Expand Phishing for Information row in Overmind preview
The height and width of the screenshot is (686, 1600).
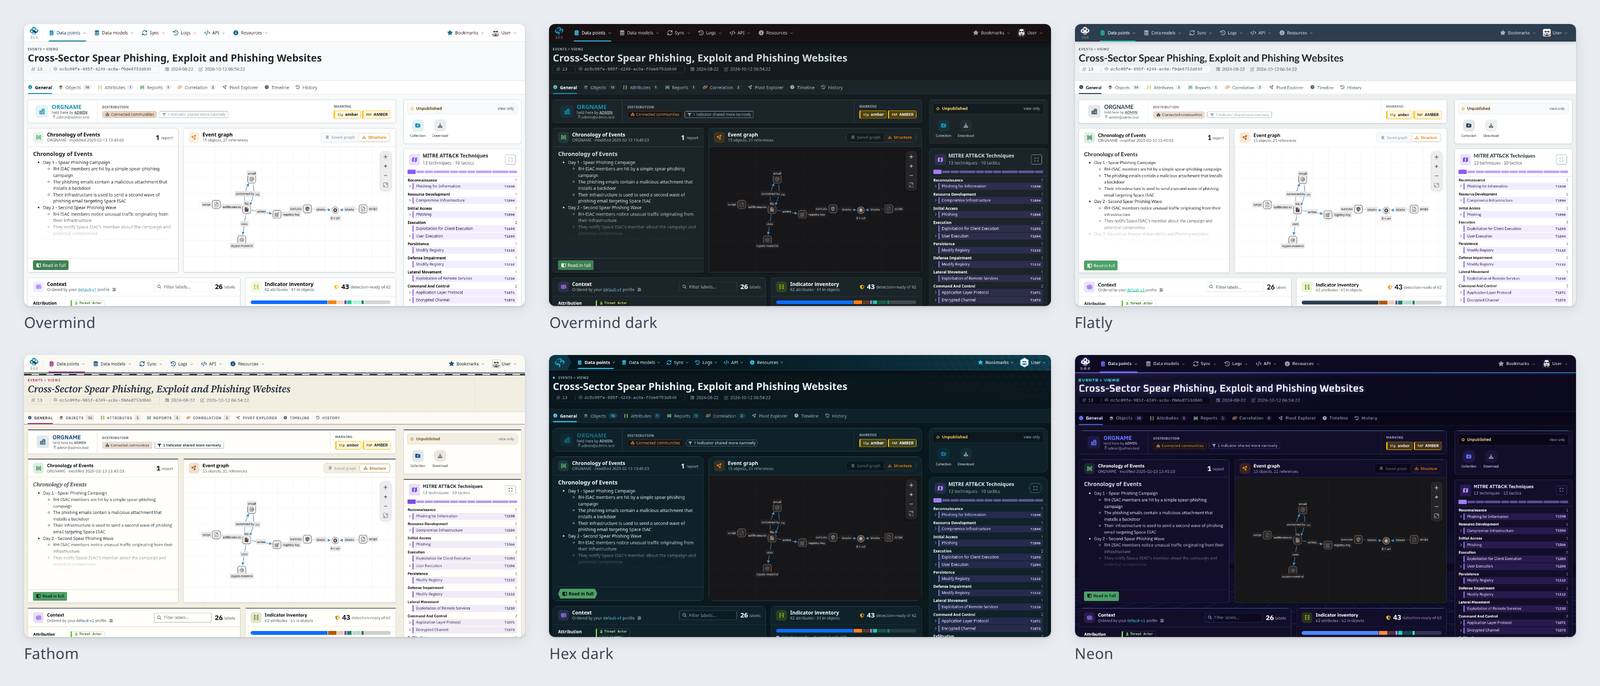pos(462,186)
